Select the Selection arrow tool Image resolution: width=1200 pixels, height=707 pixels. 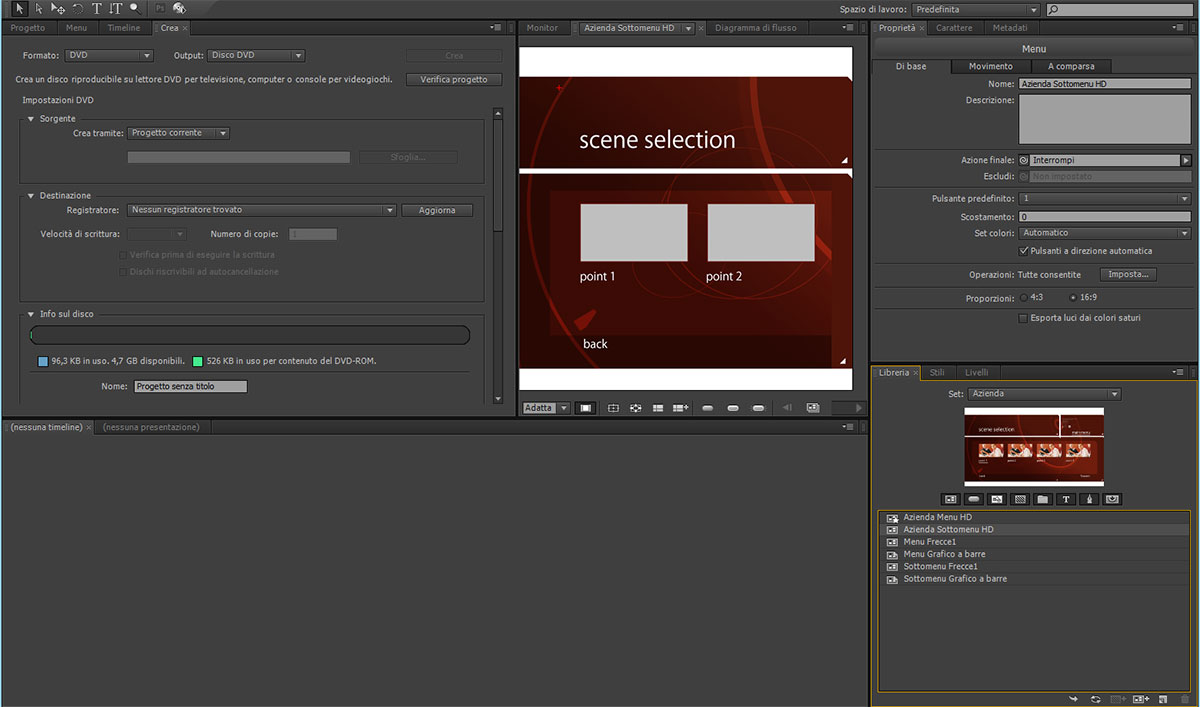(x=21, y=8)
